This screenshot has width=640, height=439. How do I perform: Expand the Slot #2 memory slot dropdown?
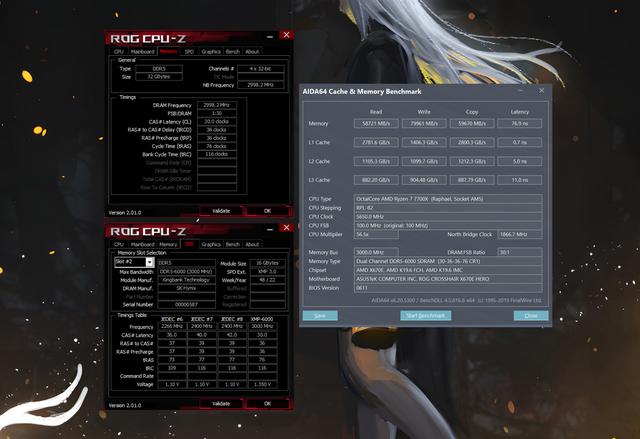click(150, 262)
